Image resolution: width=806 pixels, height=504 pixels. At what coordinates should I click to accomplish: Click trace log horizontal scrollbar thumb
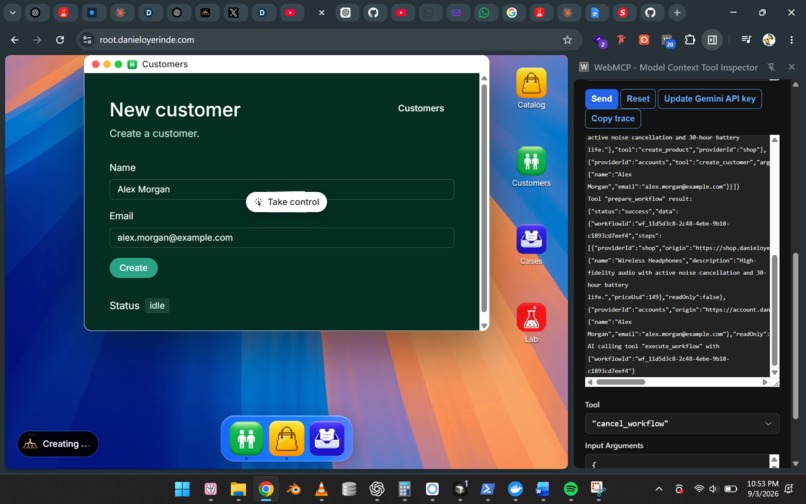click(x=620, y=382)
